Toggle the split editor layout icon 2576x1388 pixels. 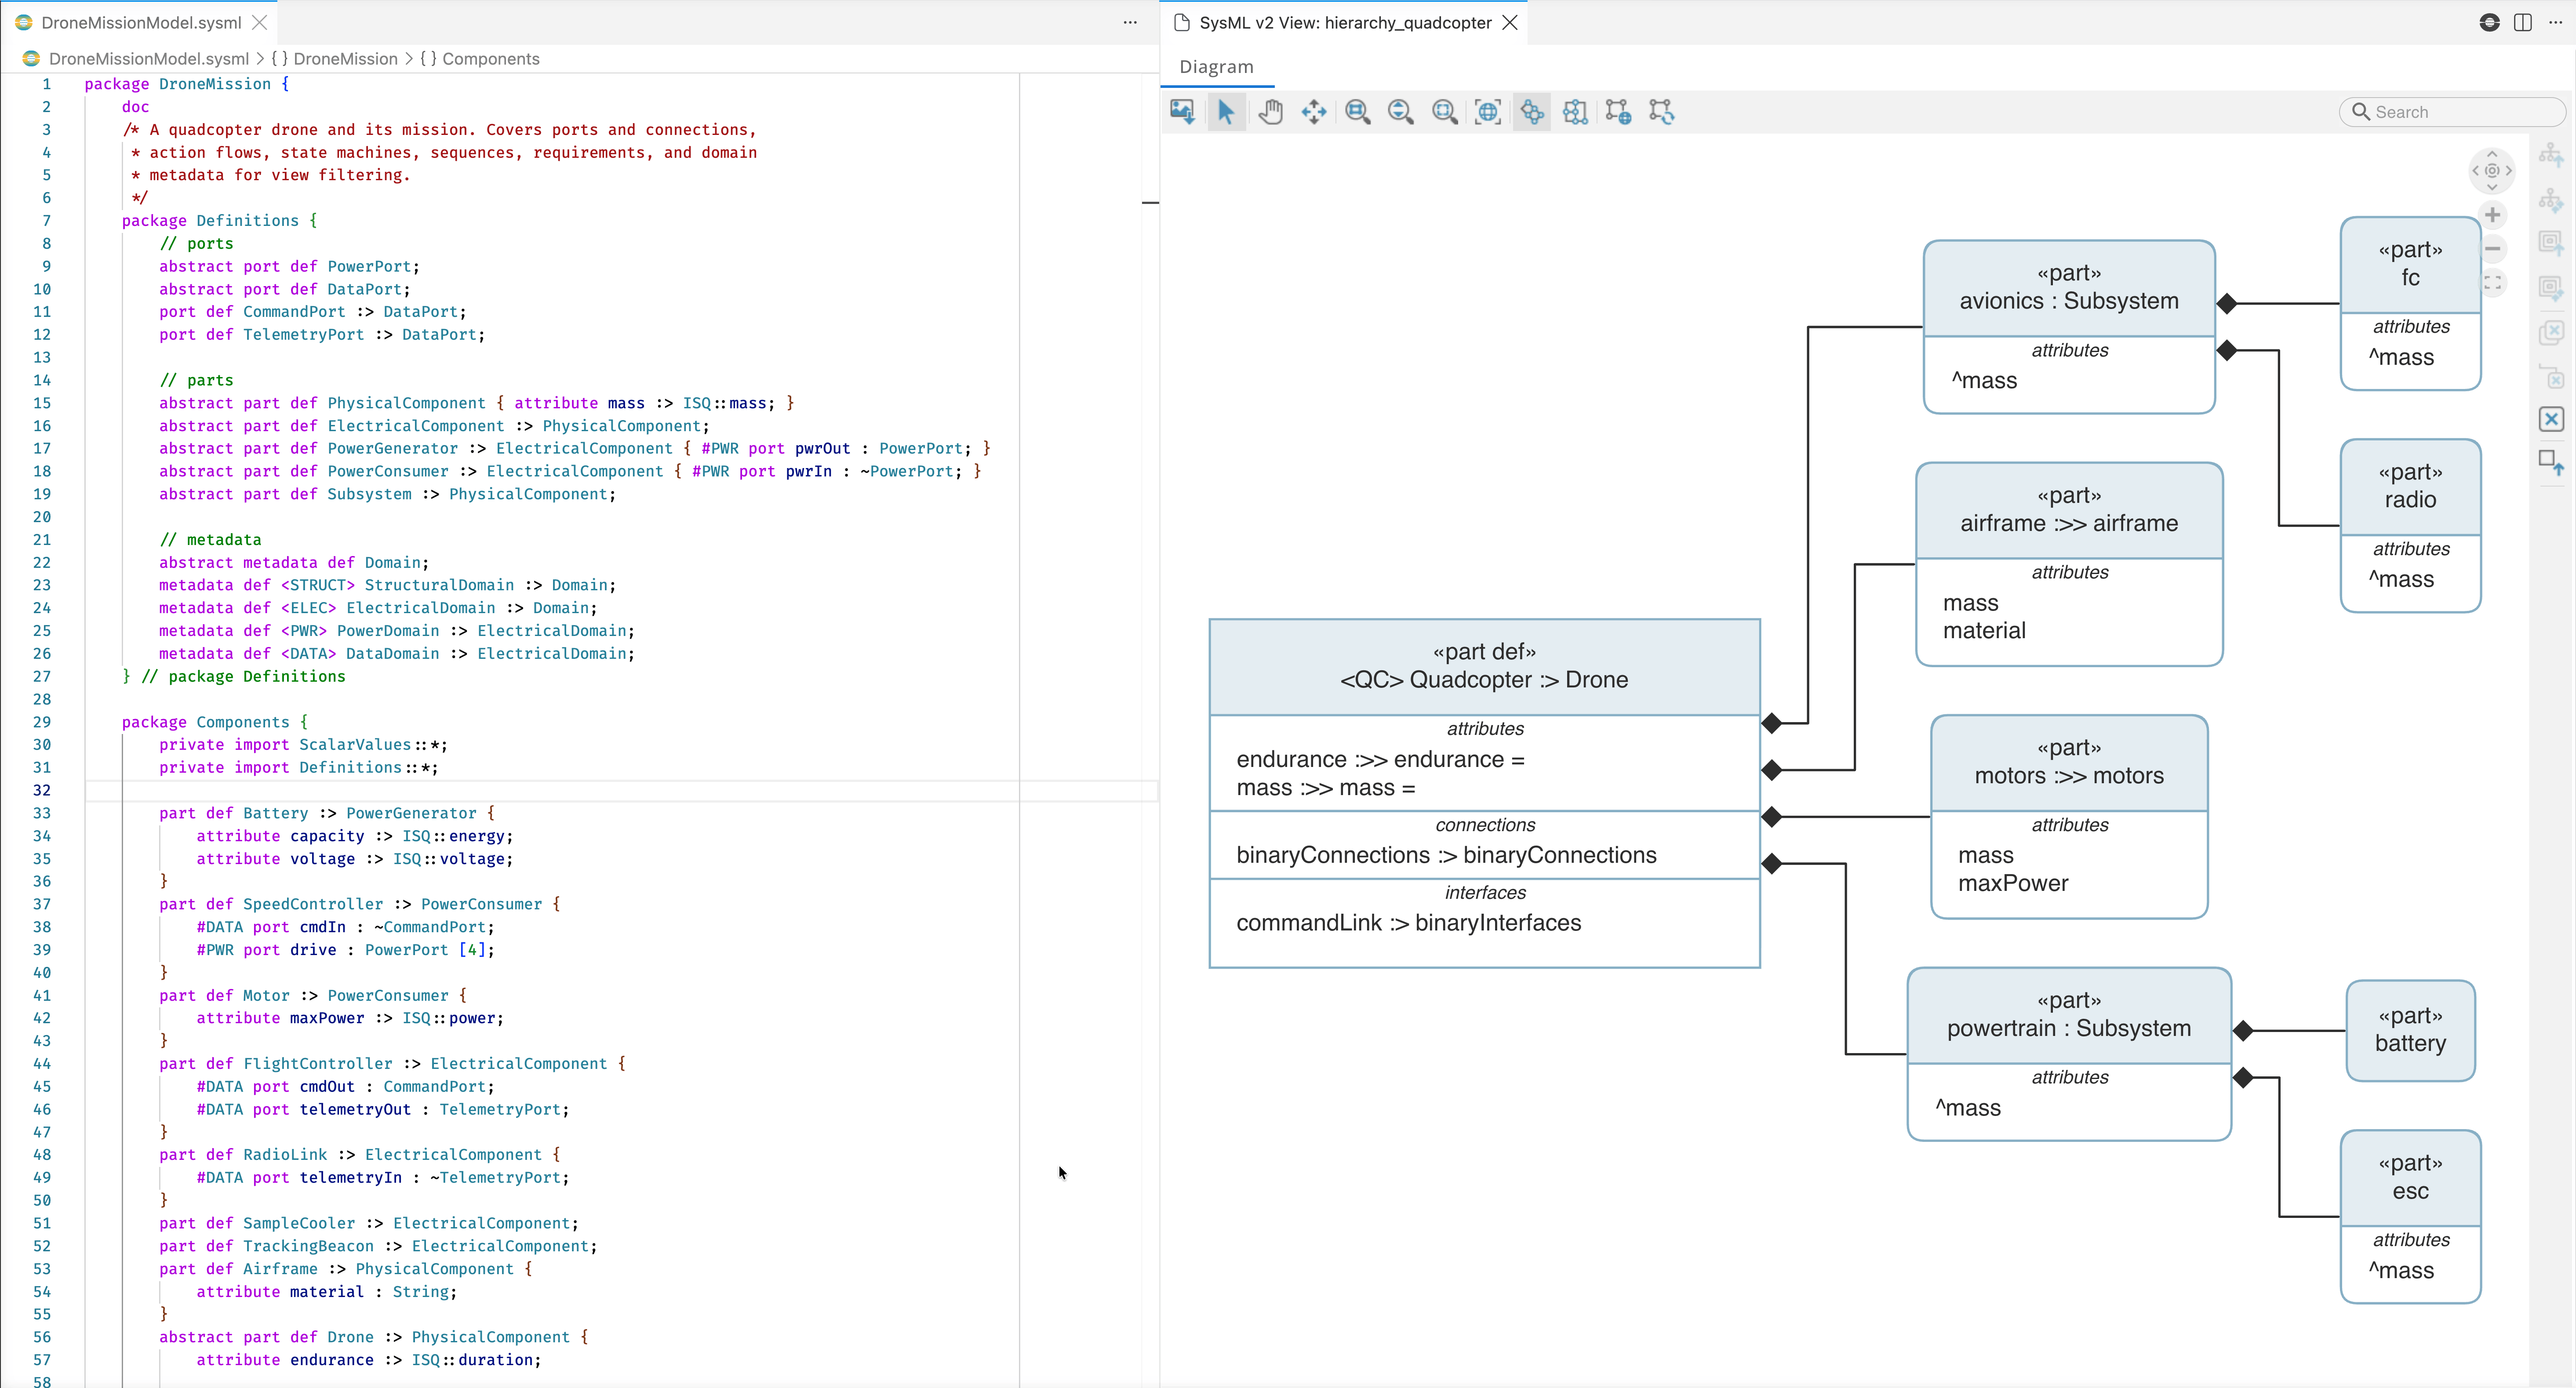(2523, 23)
